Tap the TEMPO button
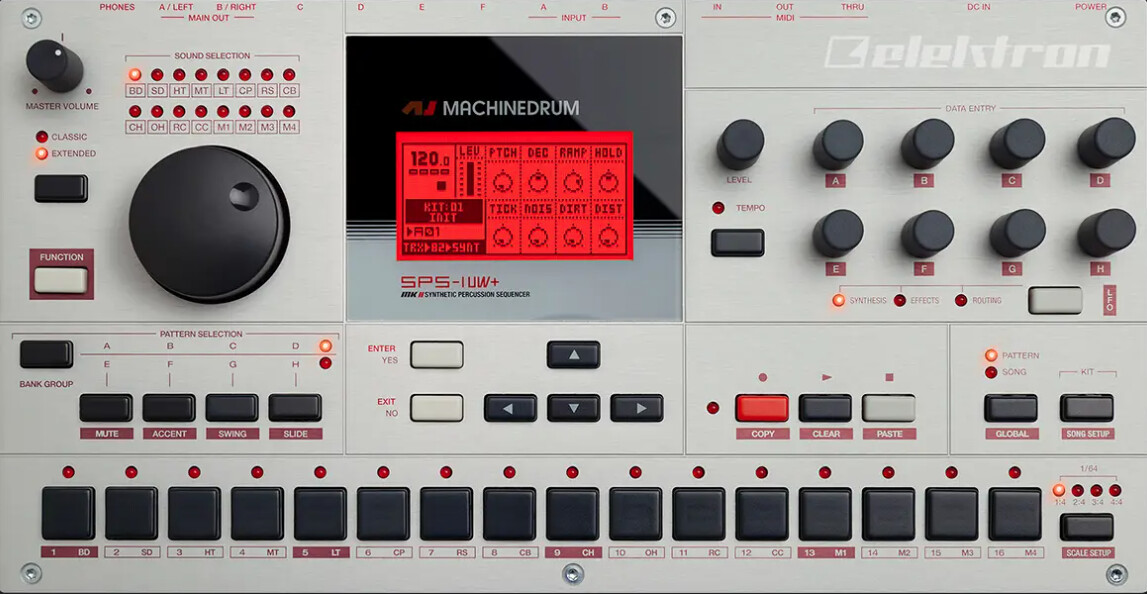 (x=738, y=243)
